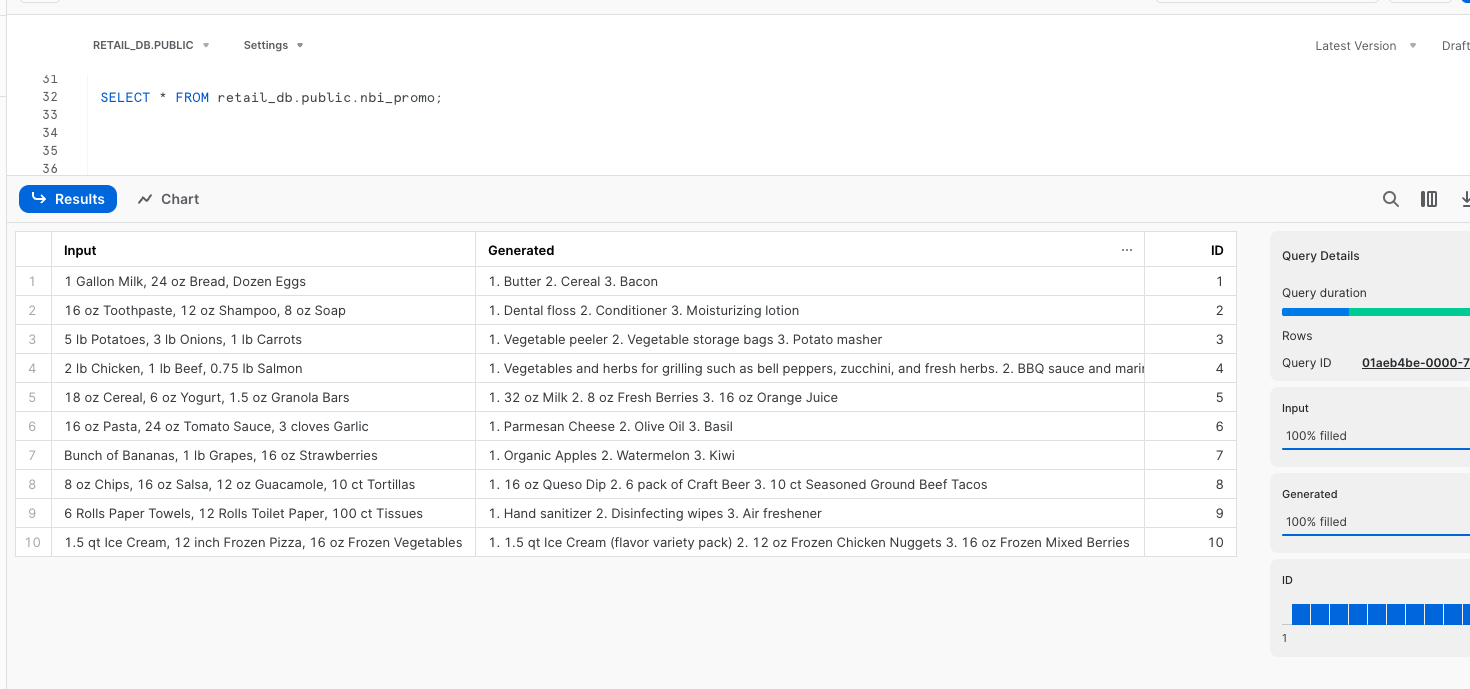Select row number 10 in results

click(x=34, y=543)
